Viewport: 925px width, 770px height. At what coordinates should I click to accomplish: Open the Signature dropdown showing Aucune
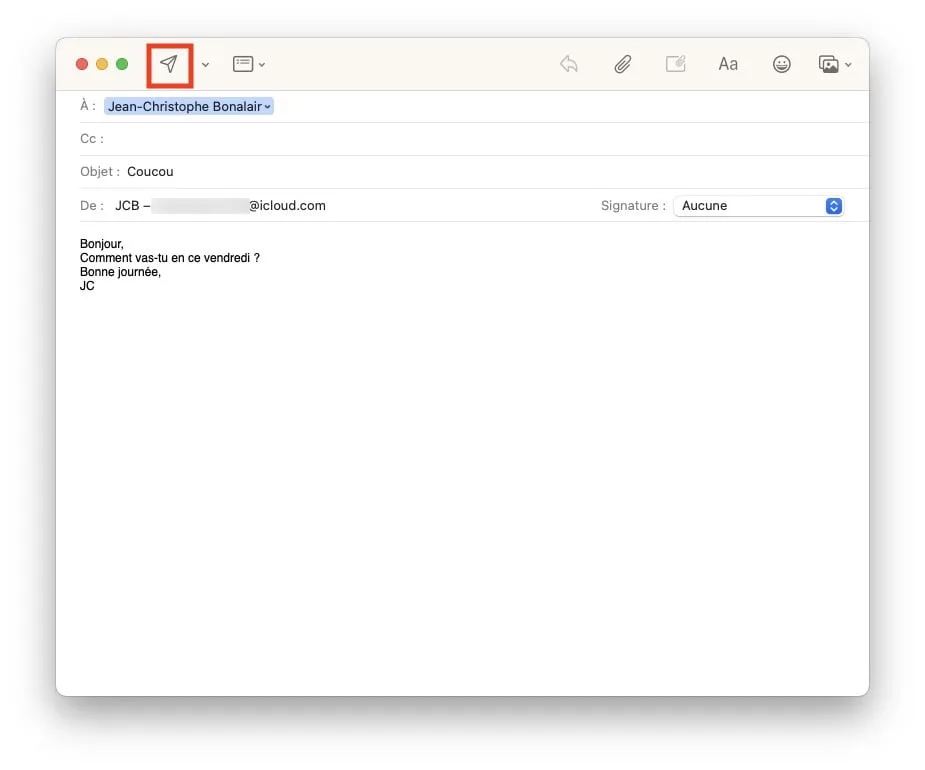click(x=758, y=205)
